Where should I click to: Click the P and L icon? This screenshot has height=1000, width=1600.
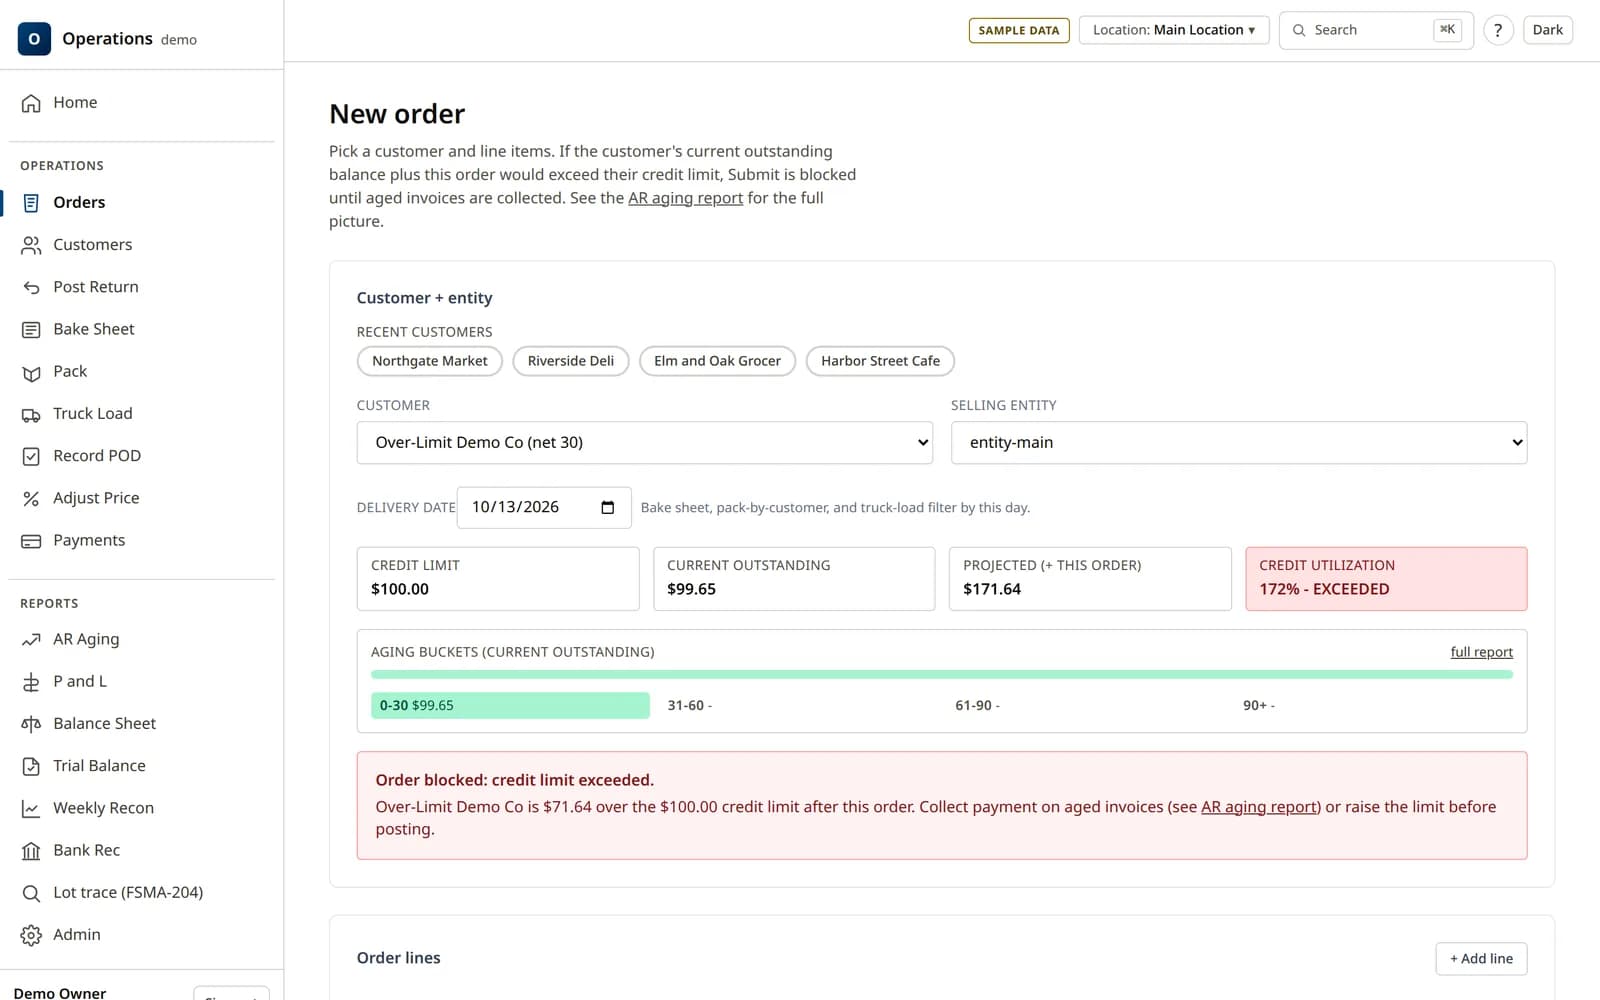coord(31,682)
